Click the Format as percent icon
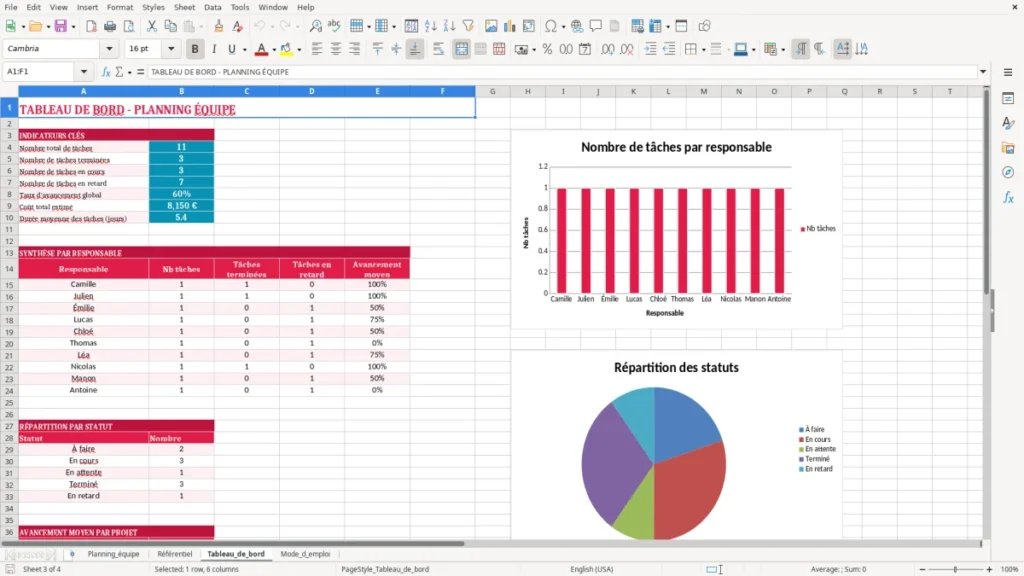 (547, 49)
